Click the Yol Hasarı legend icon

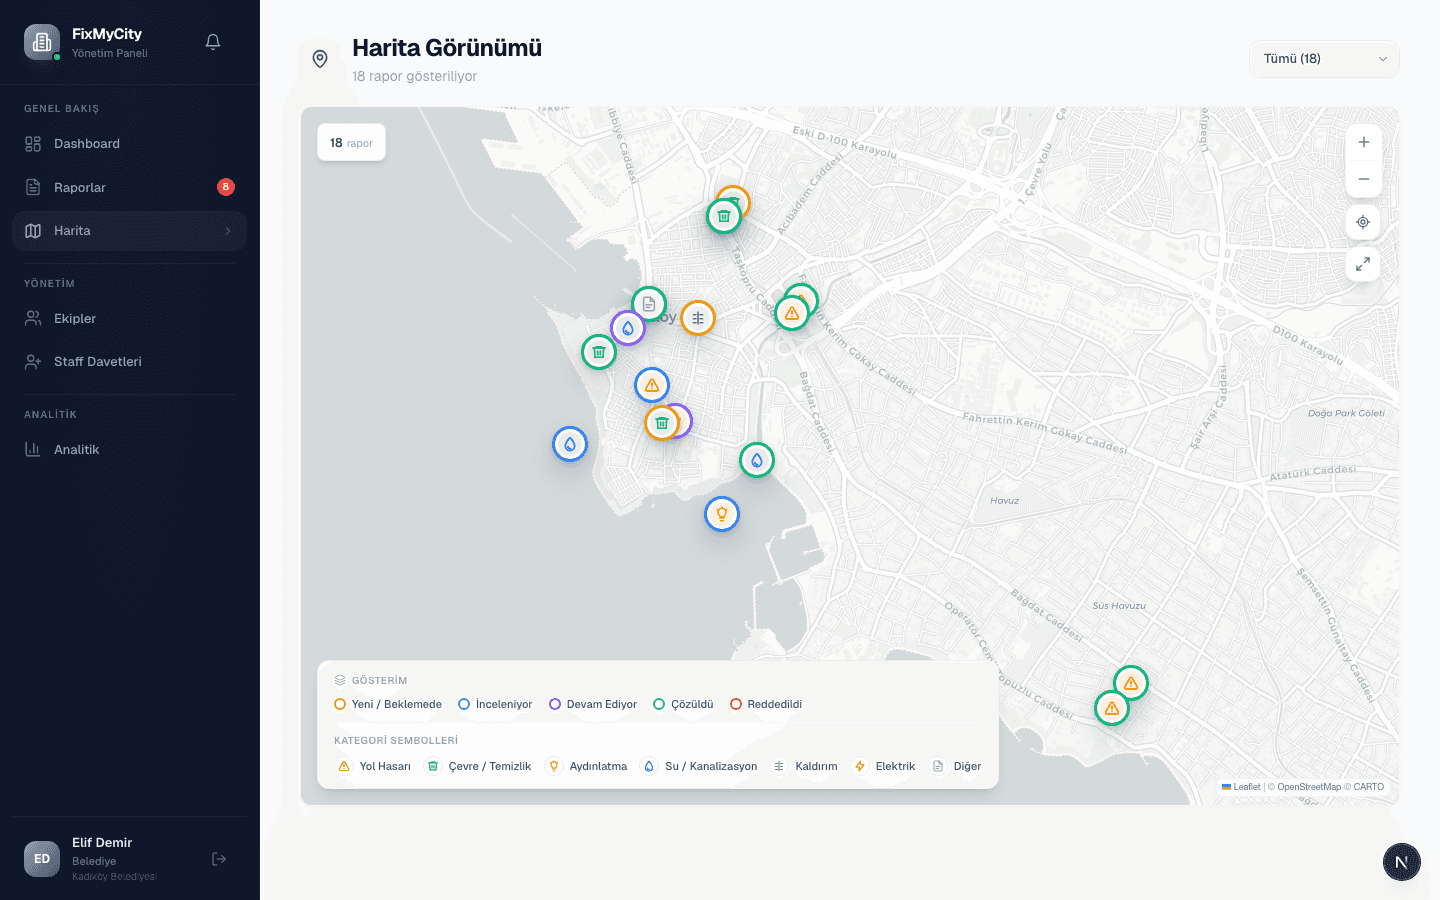pyautogui.click(x=344, y=766)
